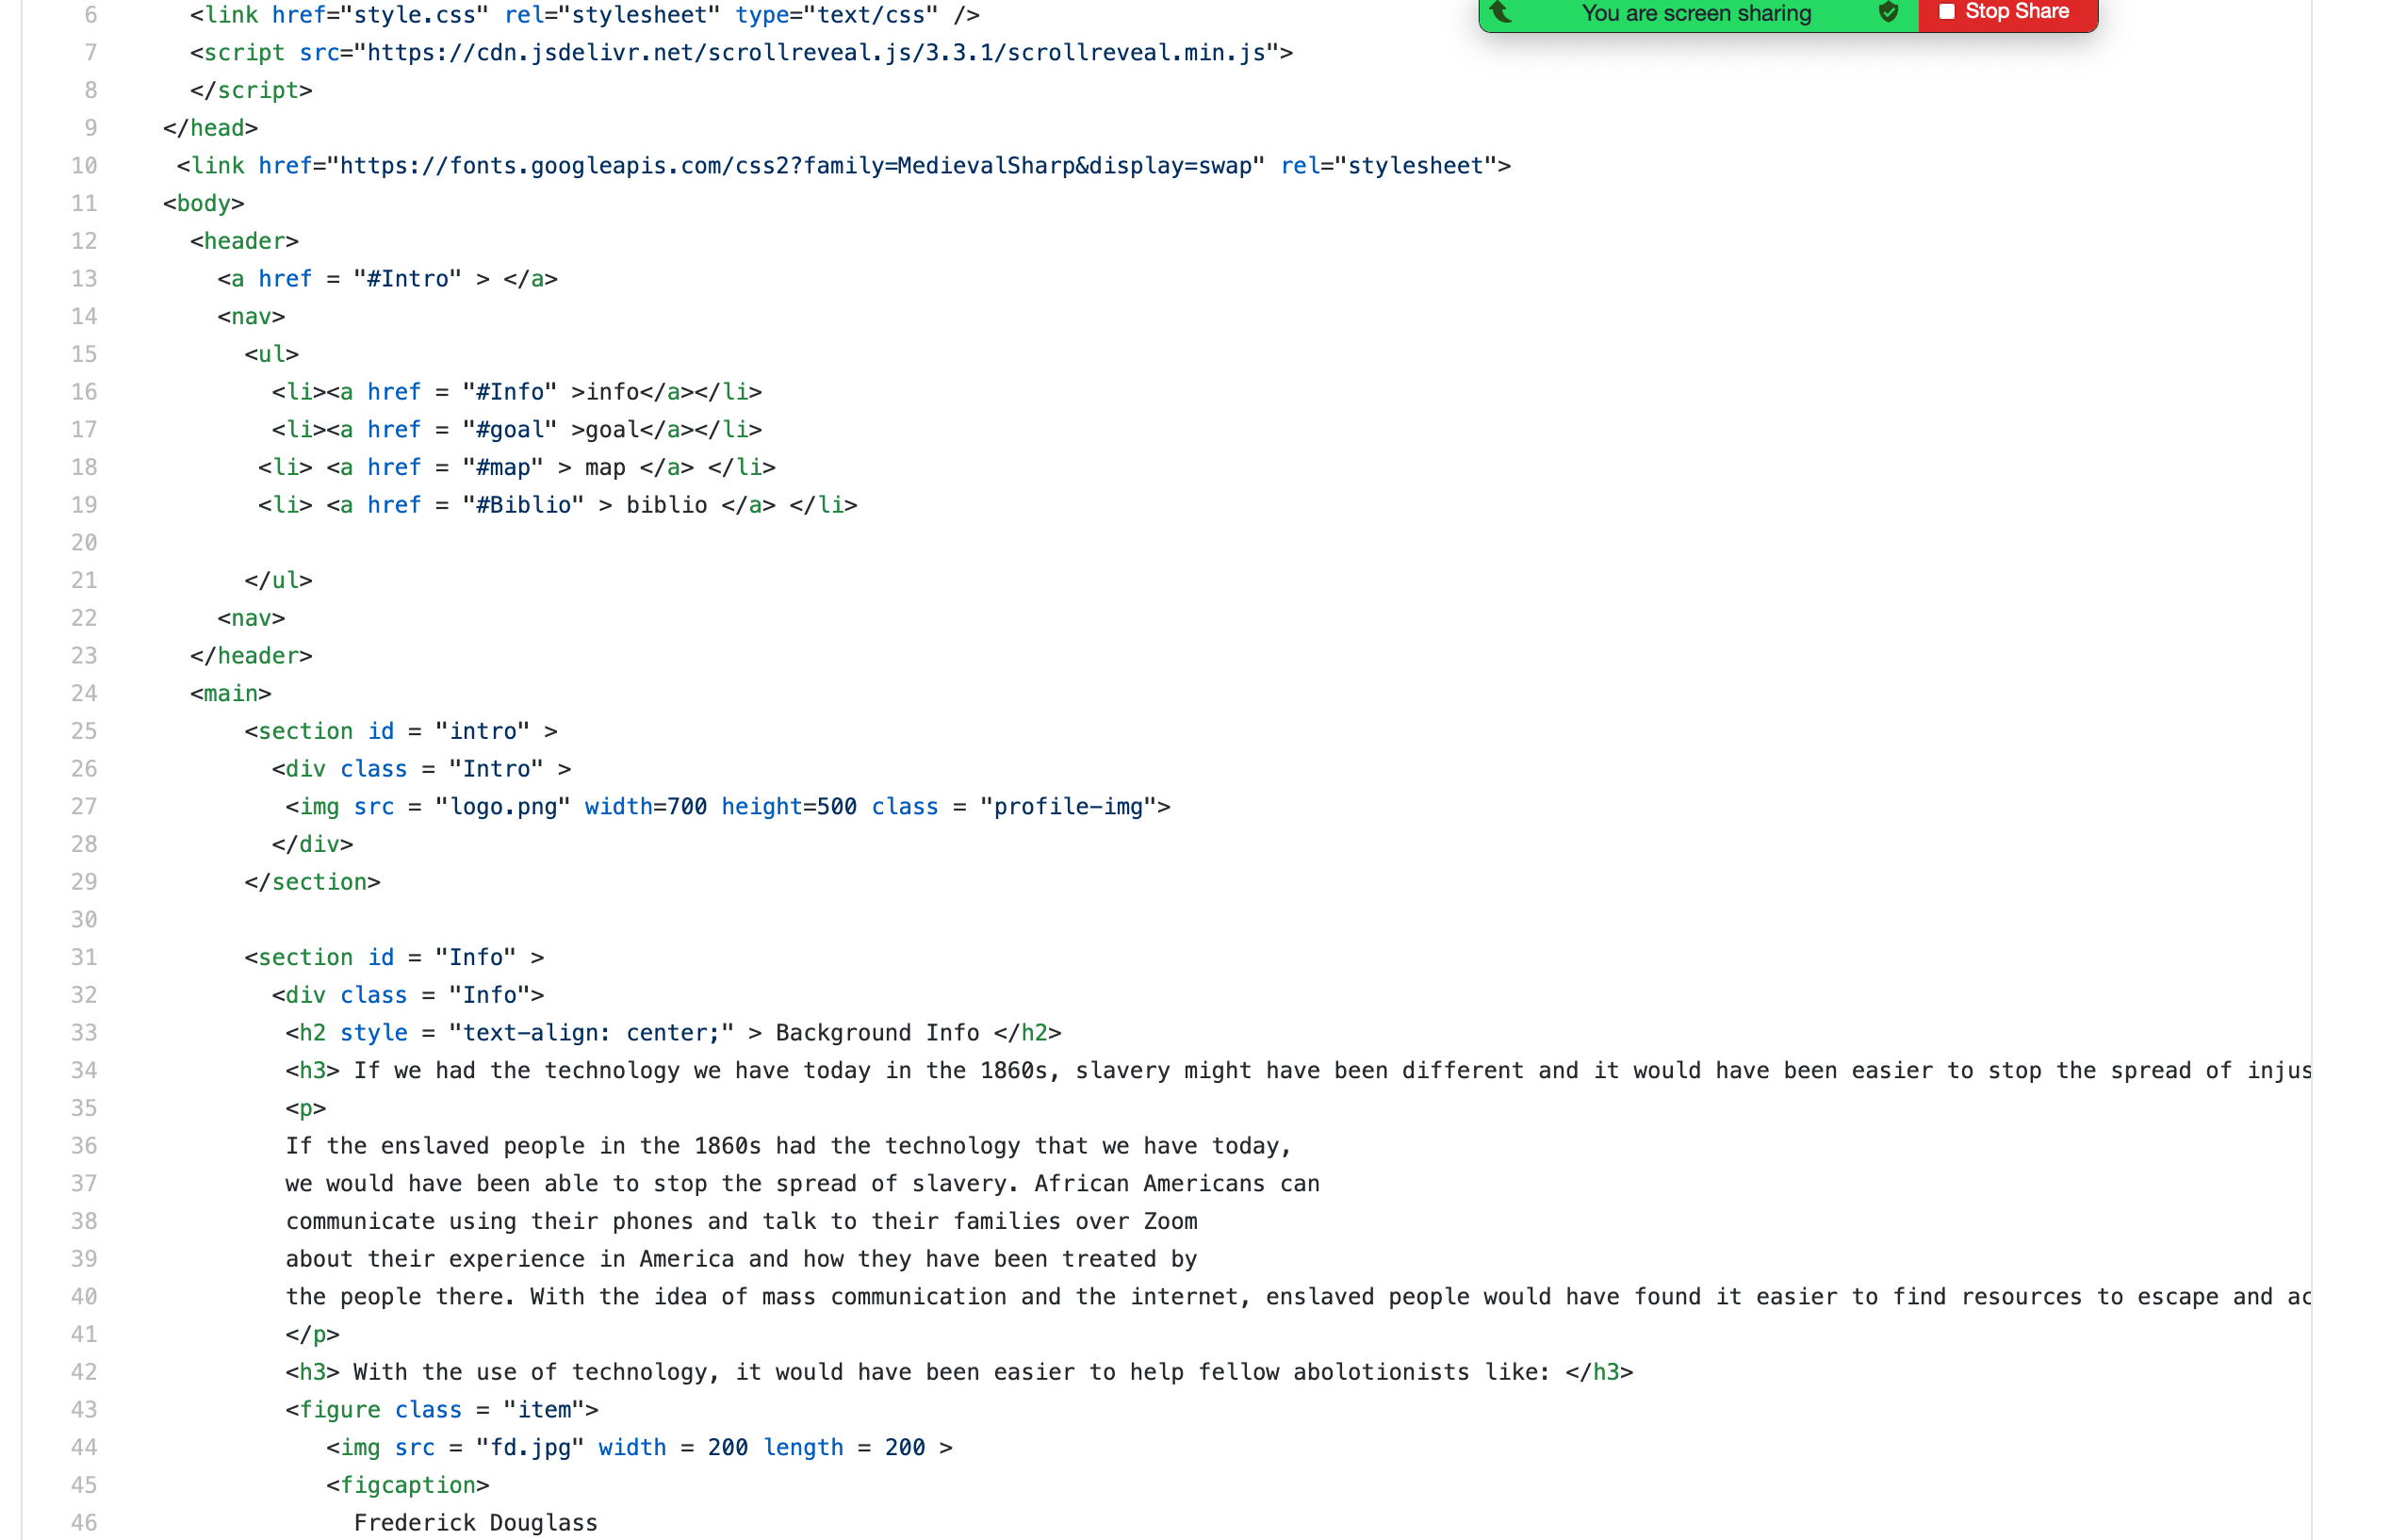The image size is (2407, 1540).
Task: Click the scrollreveal.min.js script URL
Action: click(x=816, y=53)
